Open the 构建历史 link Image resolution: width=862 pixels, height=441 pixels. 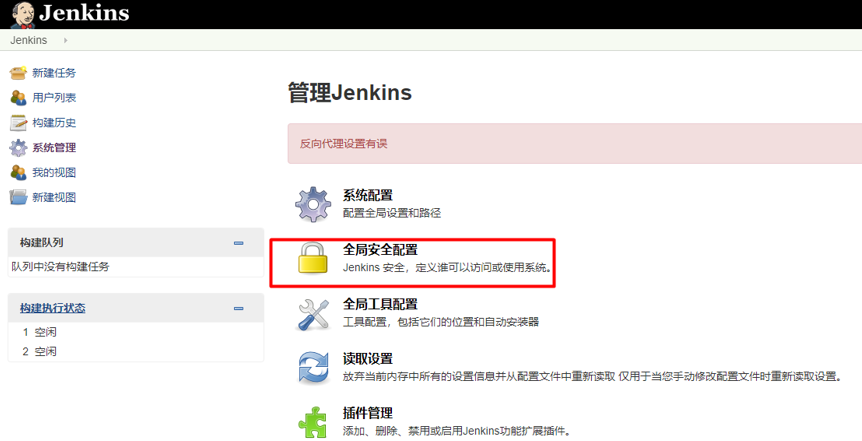coord(54,123)
